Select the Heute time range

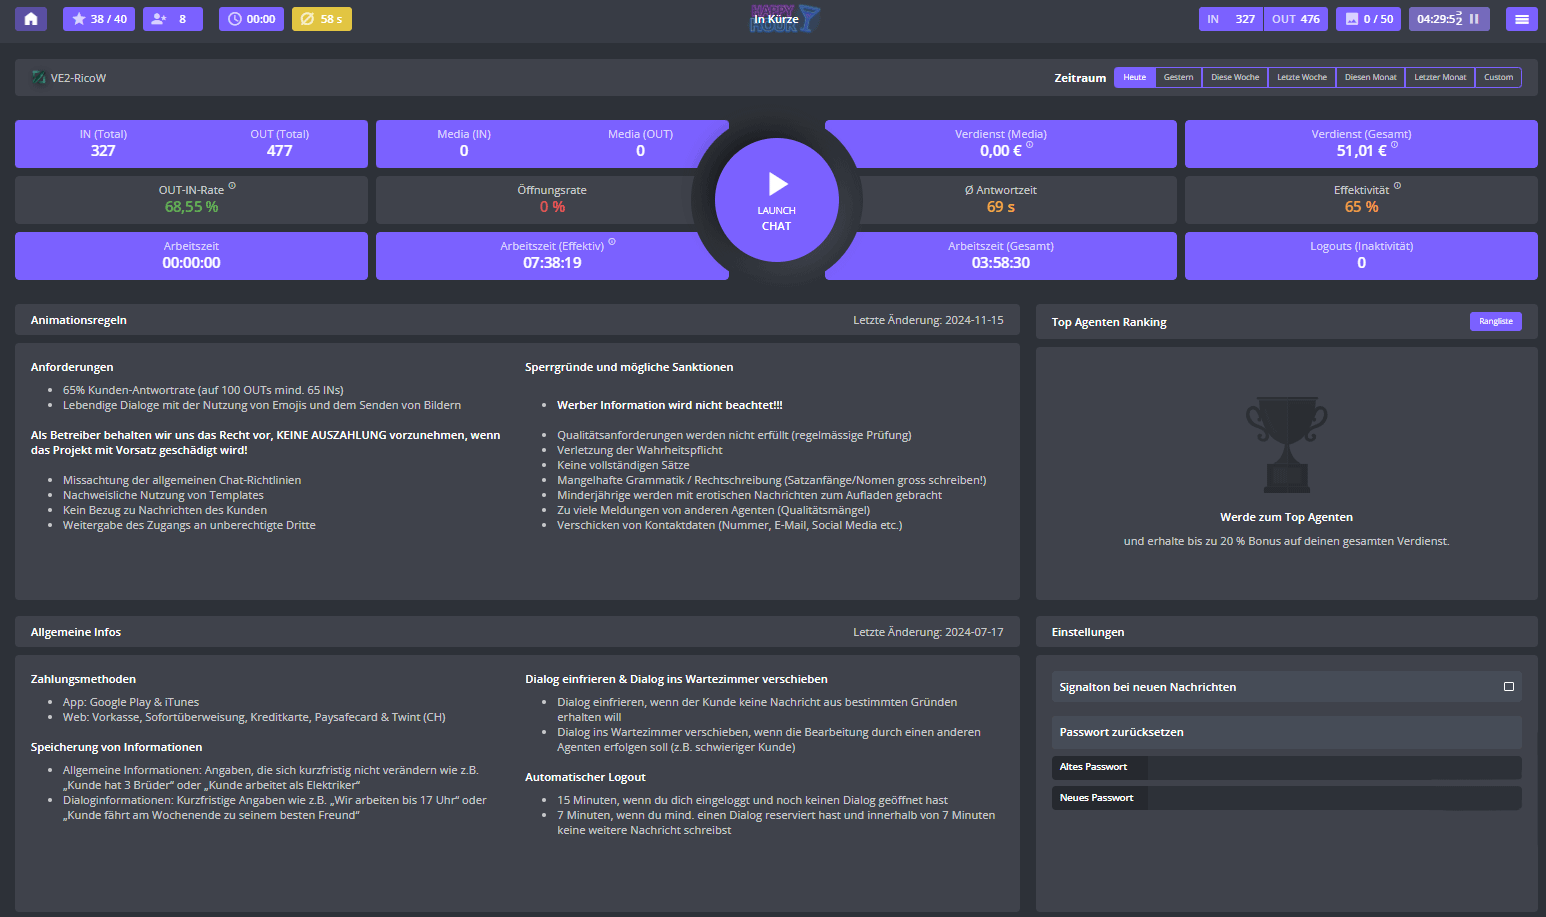coord(1135,77)
